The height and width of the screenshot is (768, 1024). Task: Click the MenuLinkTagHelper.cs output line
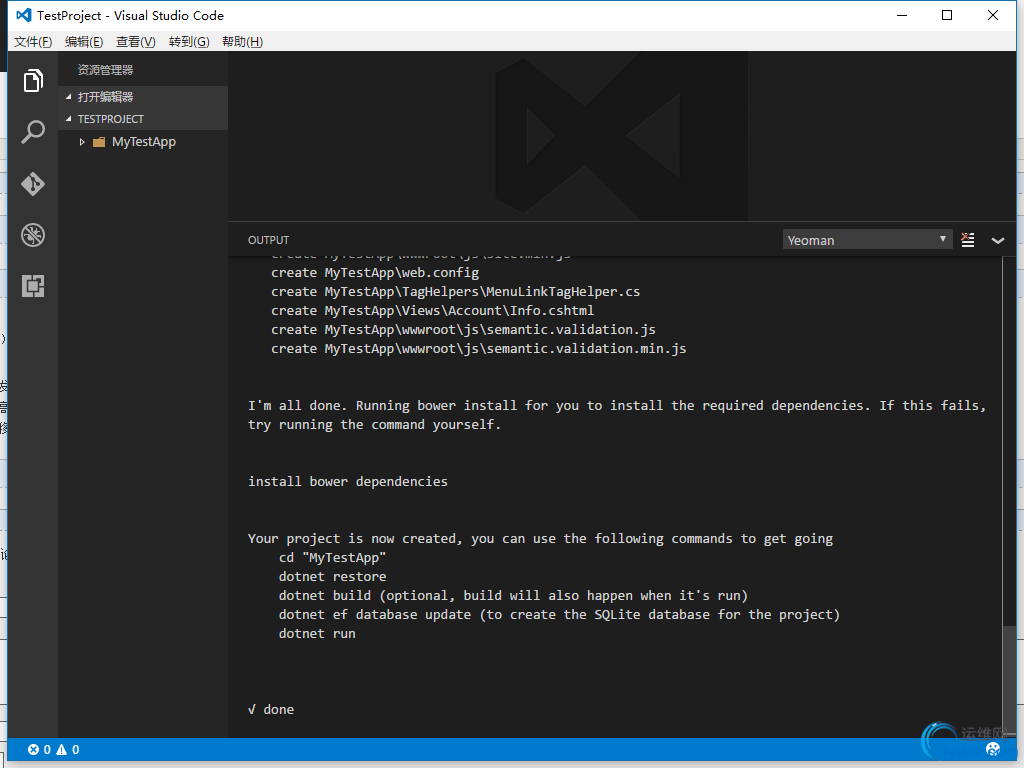(x=456, y=292)
